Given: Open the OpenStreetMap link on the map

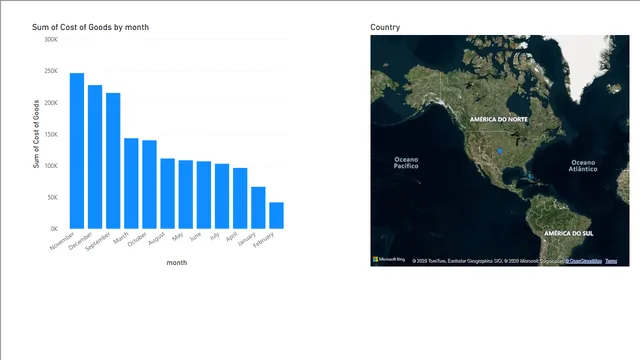Looking at the screenshot, I should coord(584,261).
